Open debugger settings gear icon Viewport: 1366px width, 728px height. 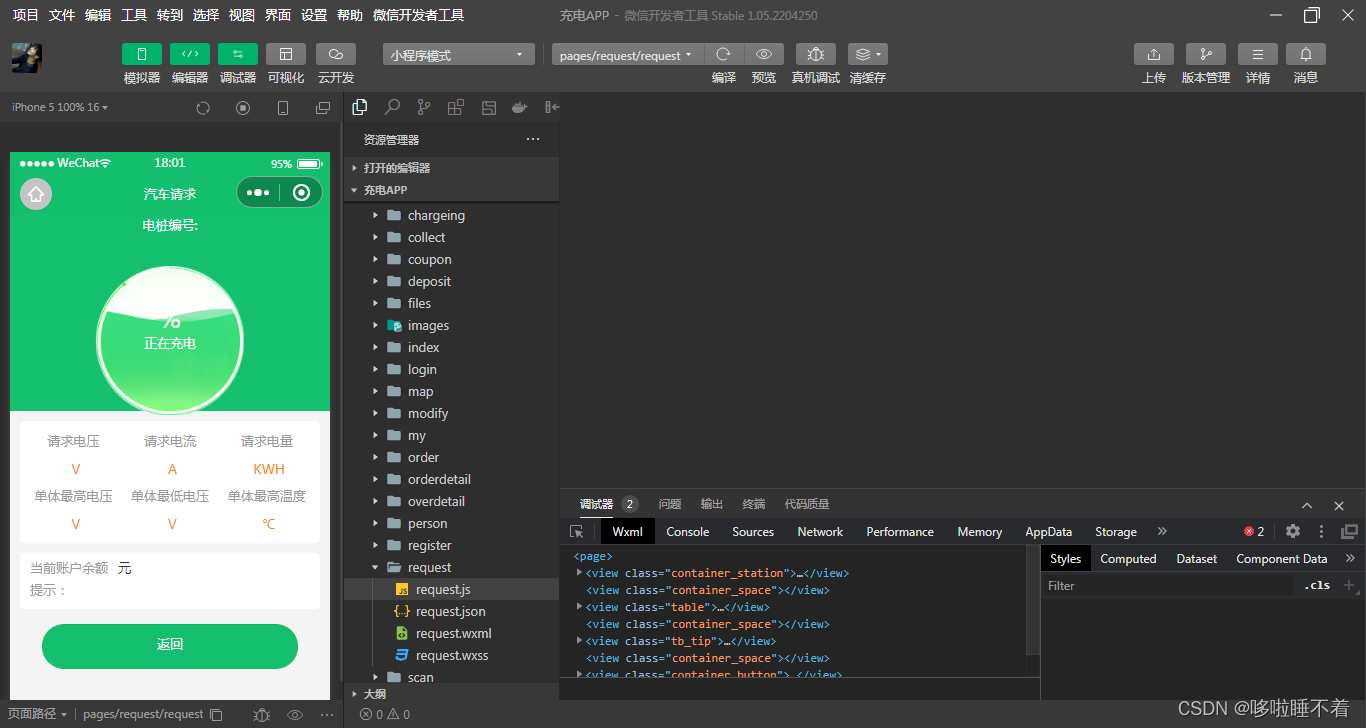click(x=1293, y=531)
